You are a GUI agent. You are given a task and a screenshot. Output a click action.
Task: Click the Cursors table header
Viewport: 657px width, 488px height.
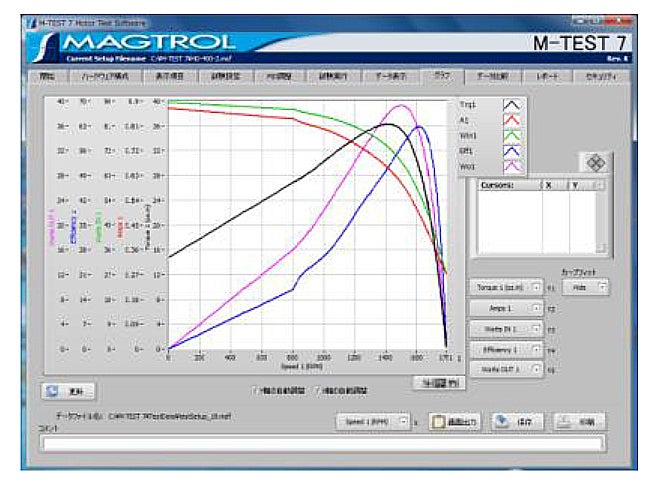click(x=509, y=185)
